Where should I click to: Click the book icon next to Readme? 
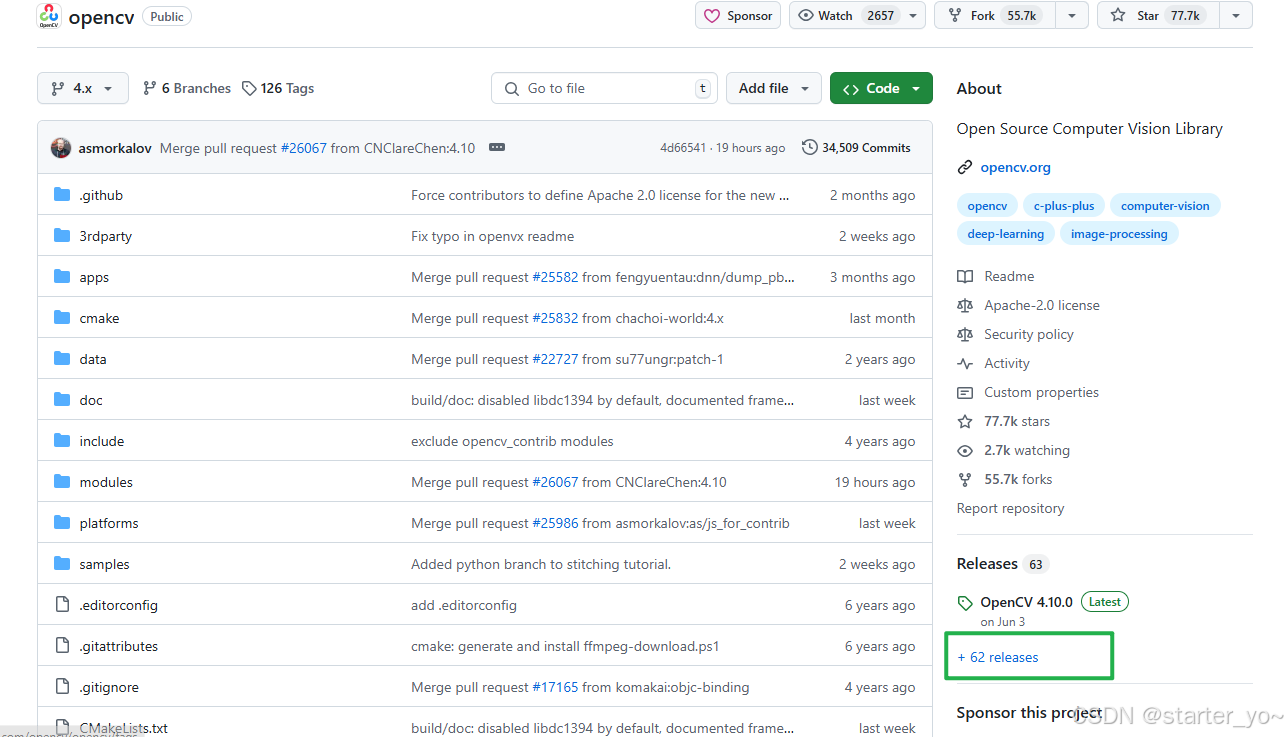point(965,276)
